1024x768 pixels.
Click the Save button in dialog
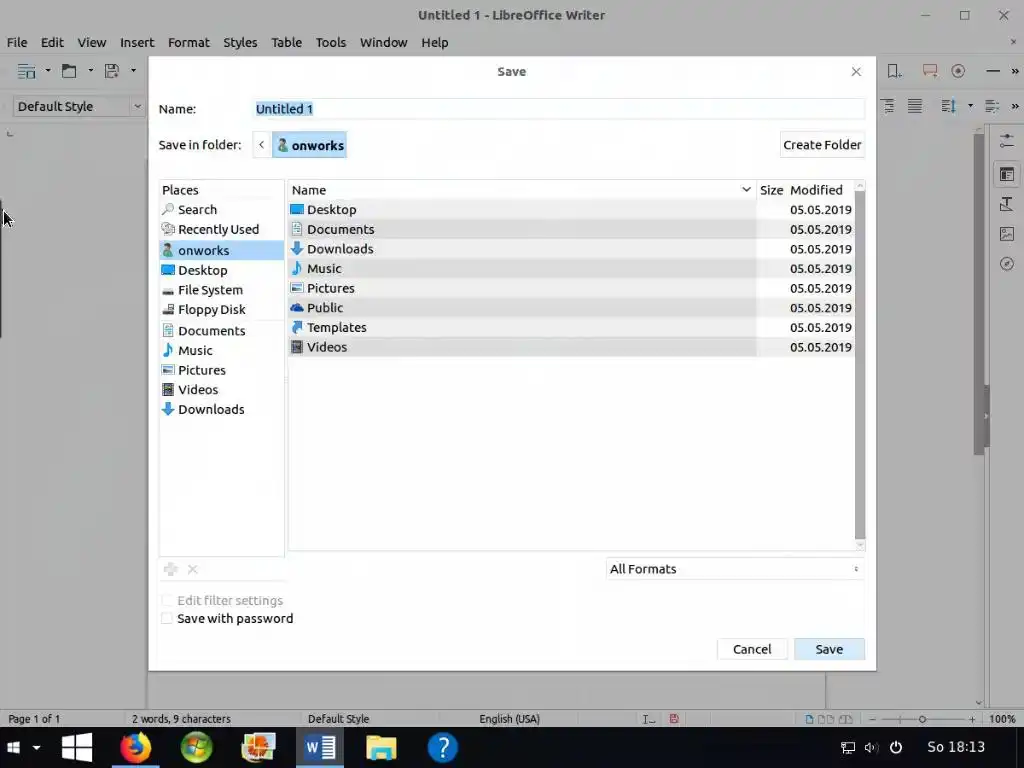(x=829, y=649)
